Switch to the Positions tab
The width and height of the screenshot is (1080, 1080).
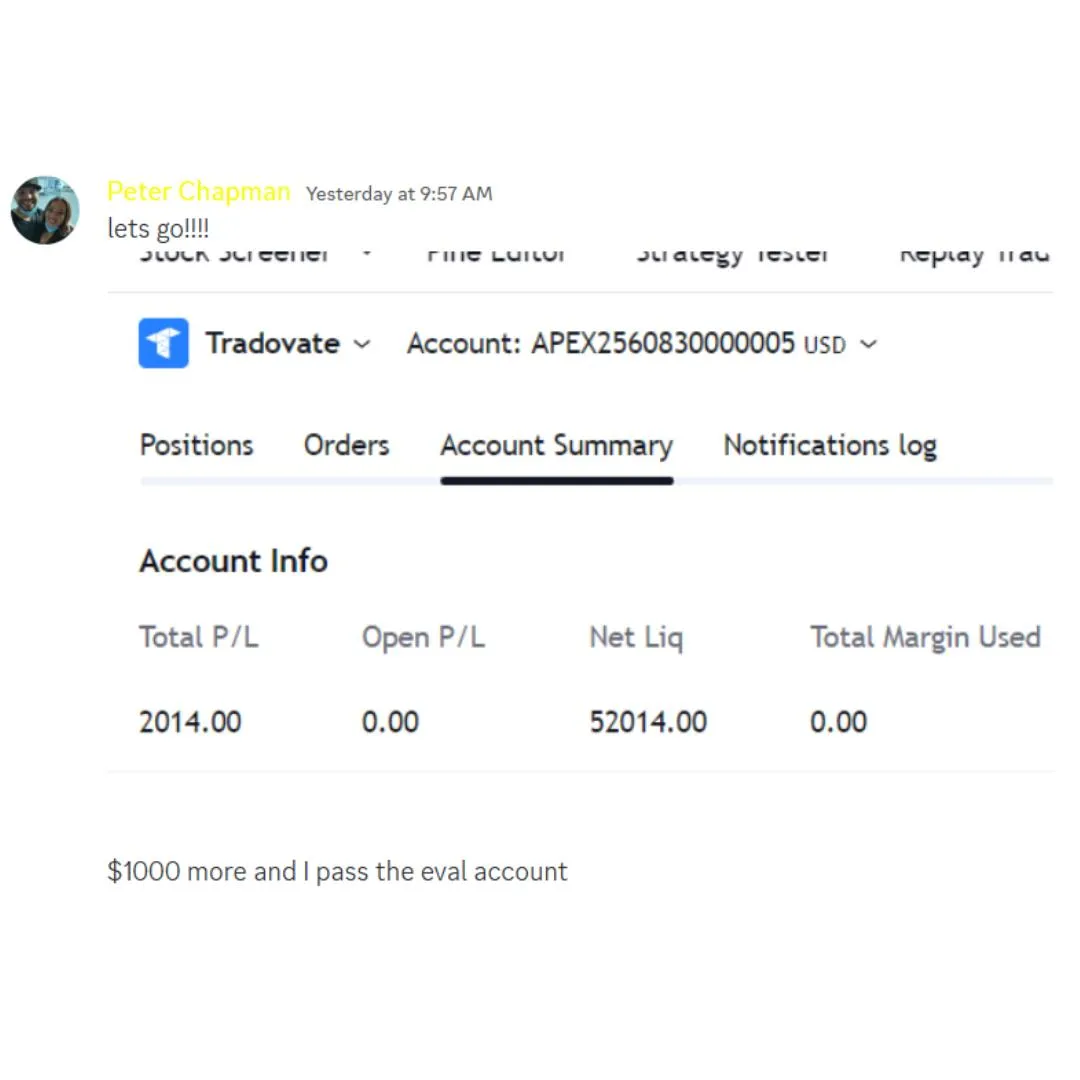tap(196, 446)
